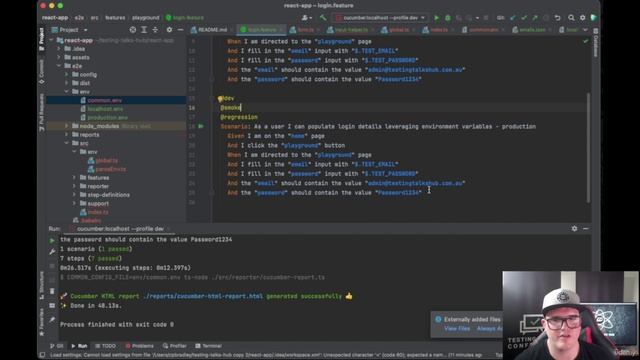This screenshot has width=640, height=360.
Task: Toggle the Pull Requests side tab
Action: [x=42, y=112]
